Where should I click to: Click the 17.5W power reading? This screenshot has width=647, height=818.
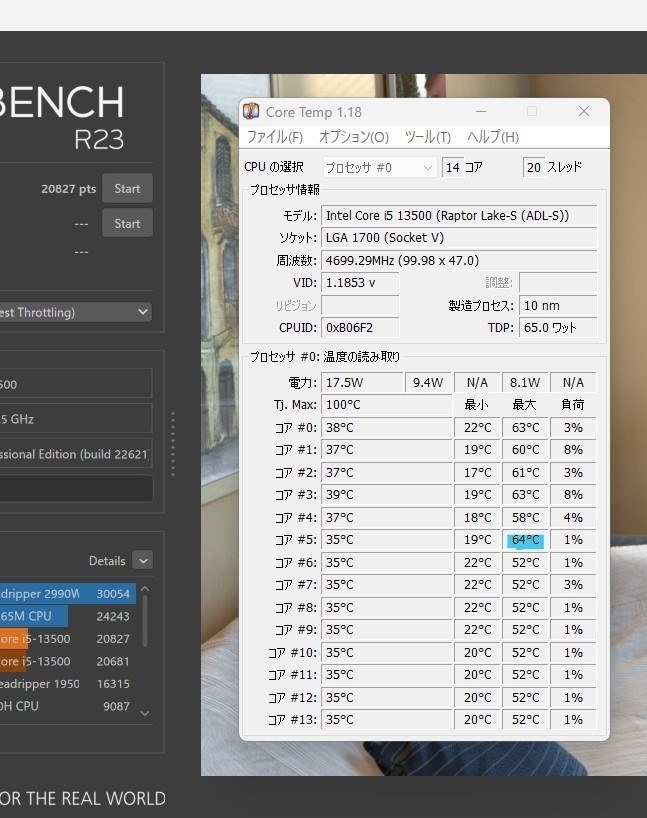[x=363, y=382]
